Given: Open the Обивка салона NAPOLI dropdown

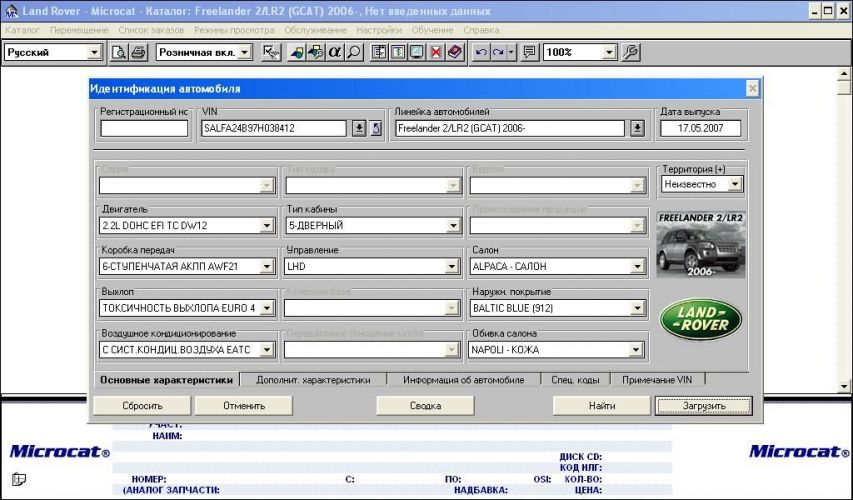Looking at the screenshot, I should pyautogui.click(x=635, y=349).
